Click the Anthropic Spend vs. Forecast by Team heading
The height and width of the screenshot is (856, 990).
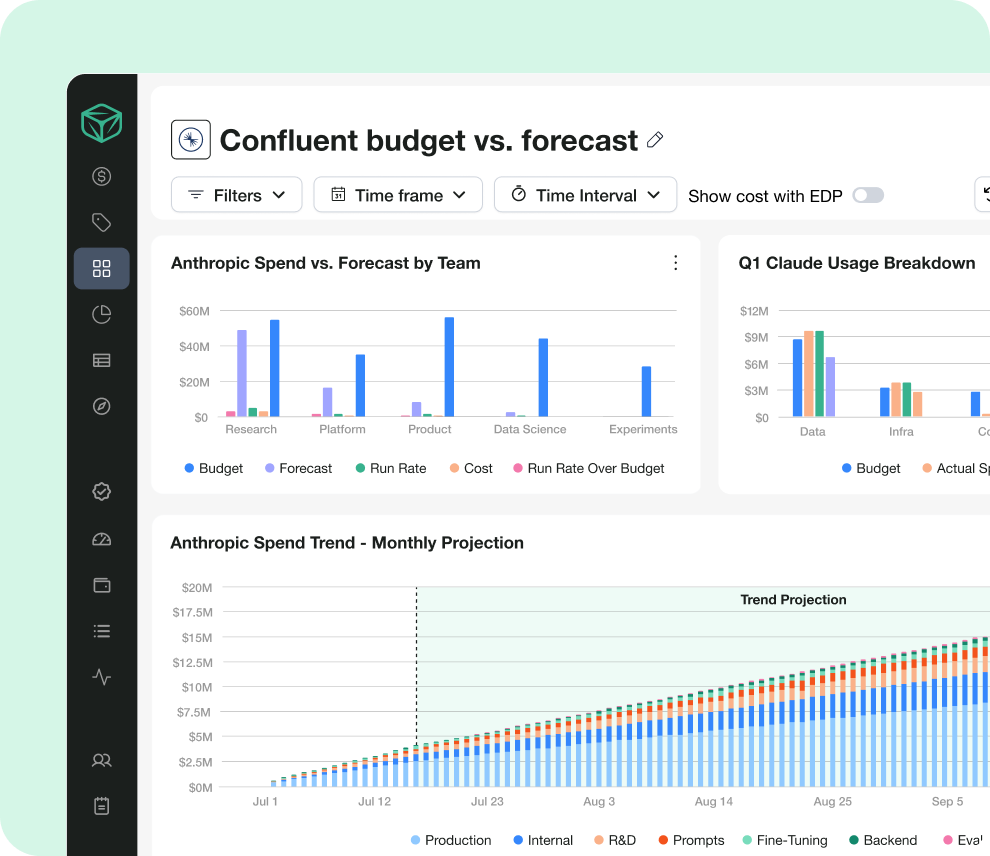326,263
